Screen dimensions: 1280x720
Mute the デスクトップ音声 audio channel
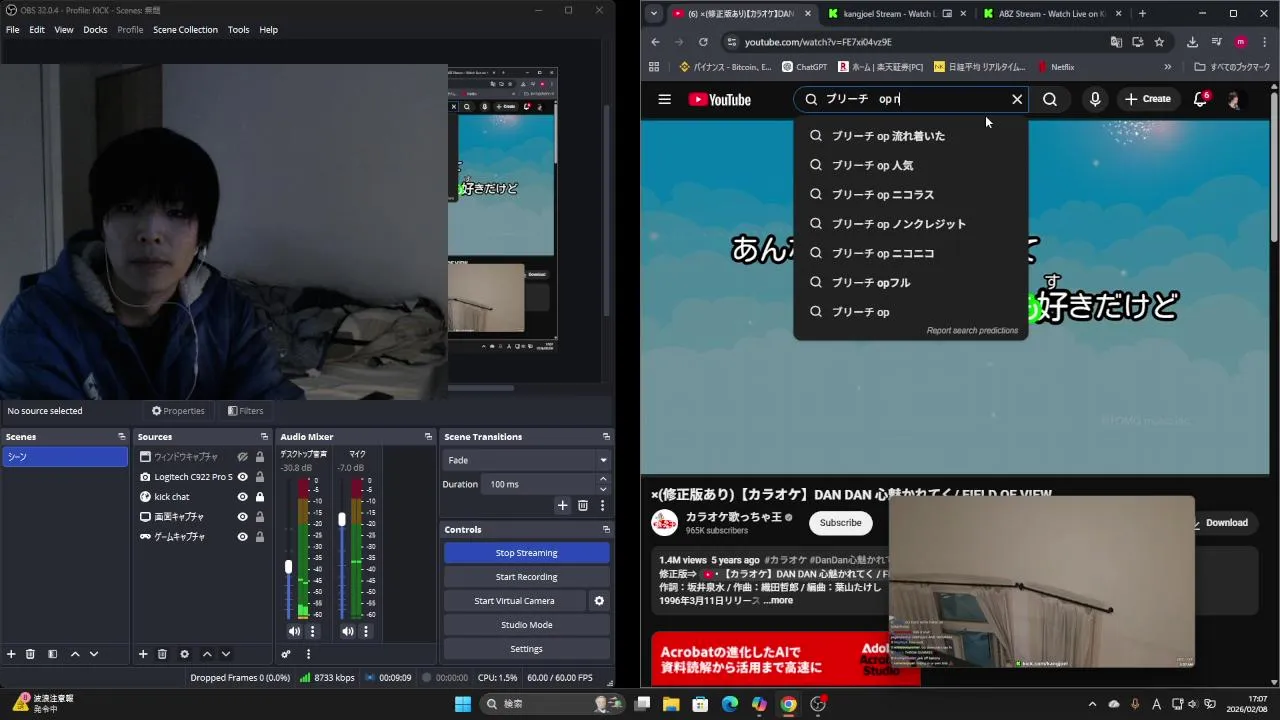coord(294,631)
